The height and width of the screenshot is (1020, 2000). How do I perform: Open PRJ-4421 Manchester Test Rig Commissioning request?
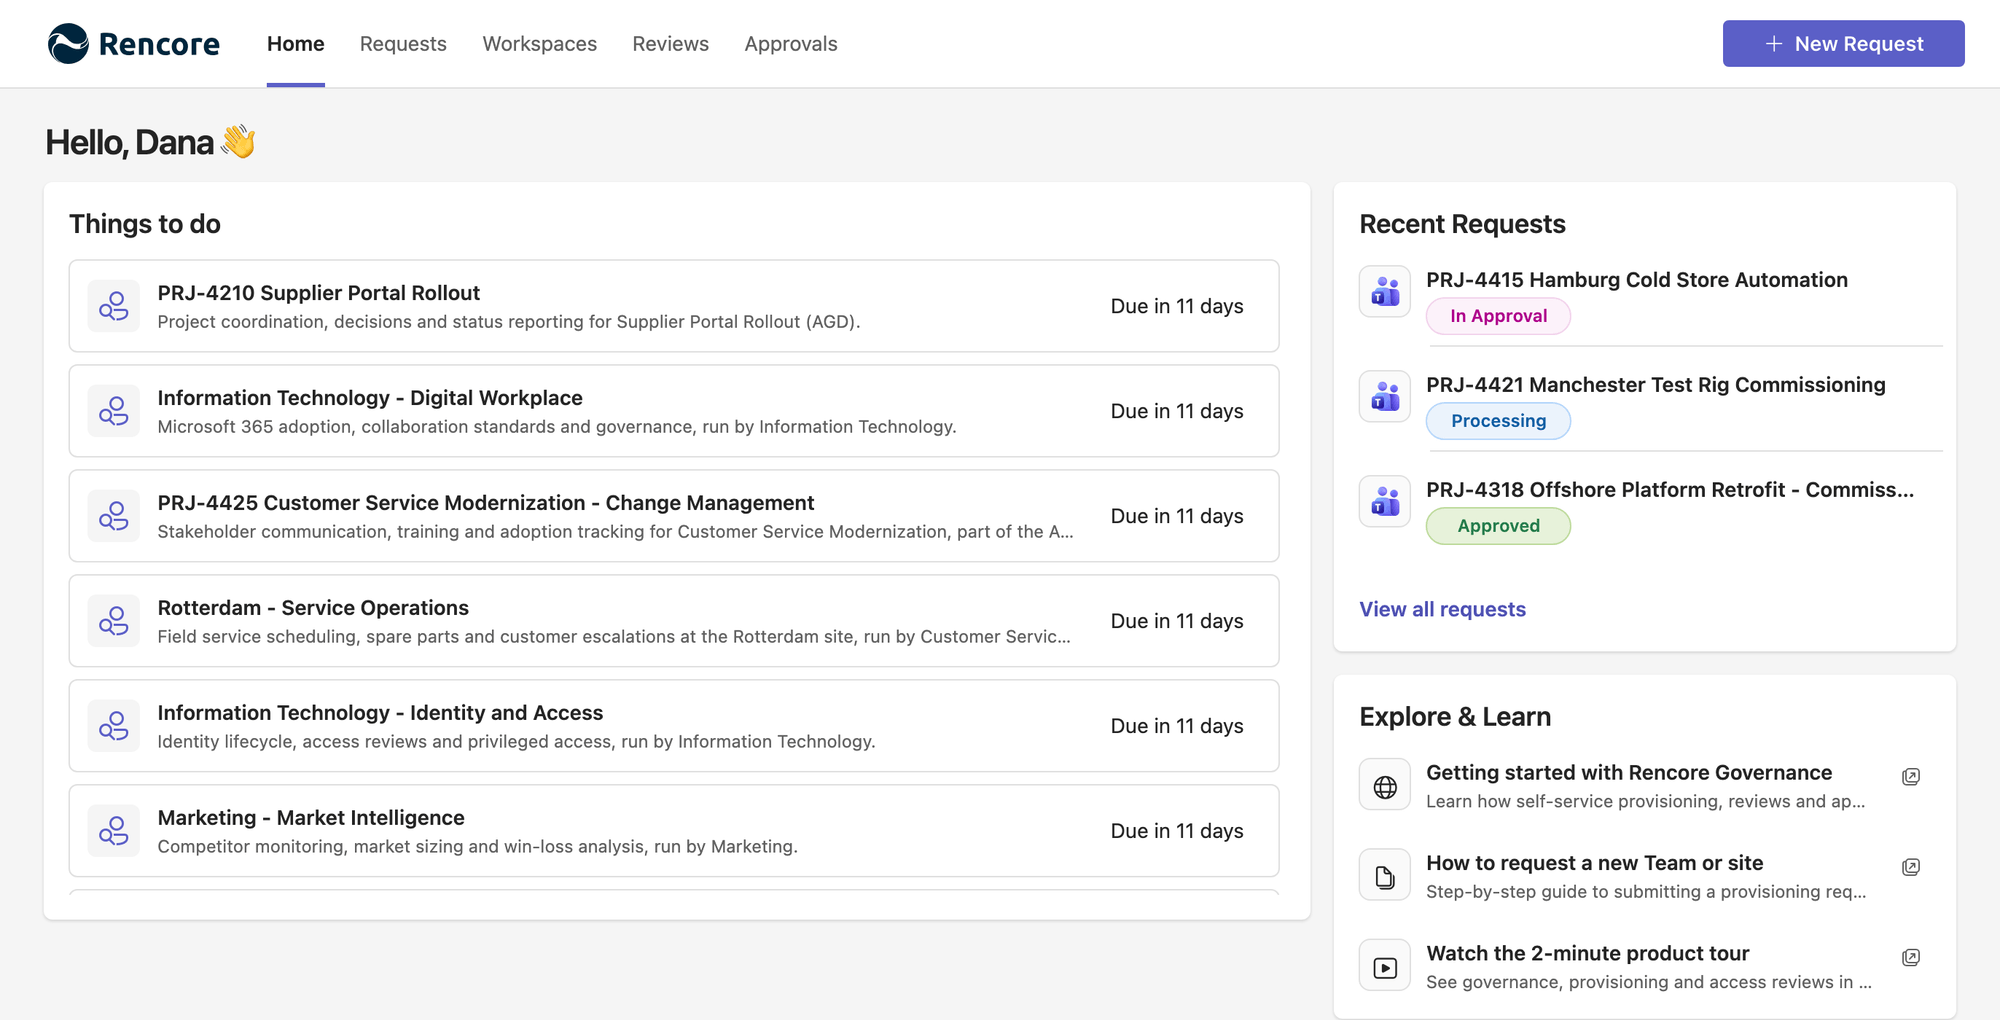click(1656, 385)
